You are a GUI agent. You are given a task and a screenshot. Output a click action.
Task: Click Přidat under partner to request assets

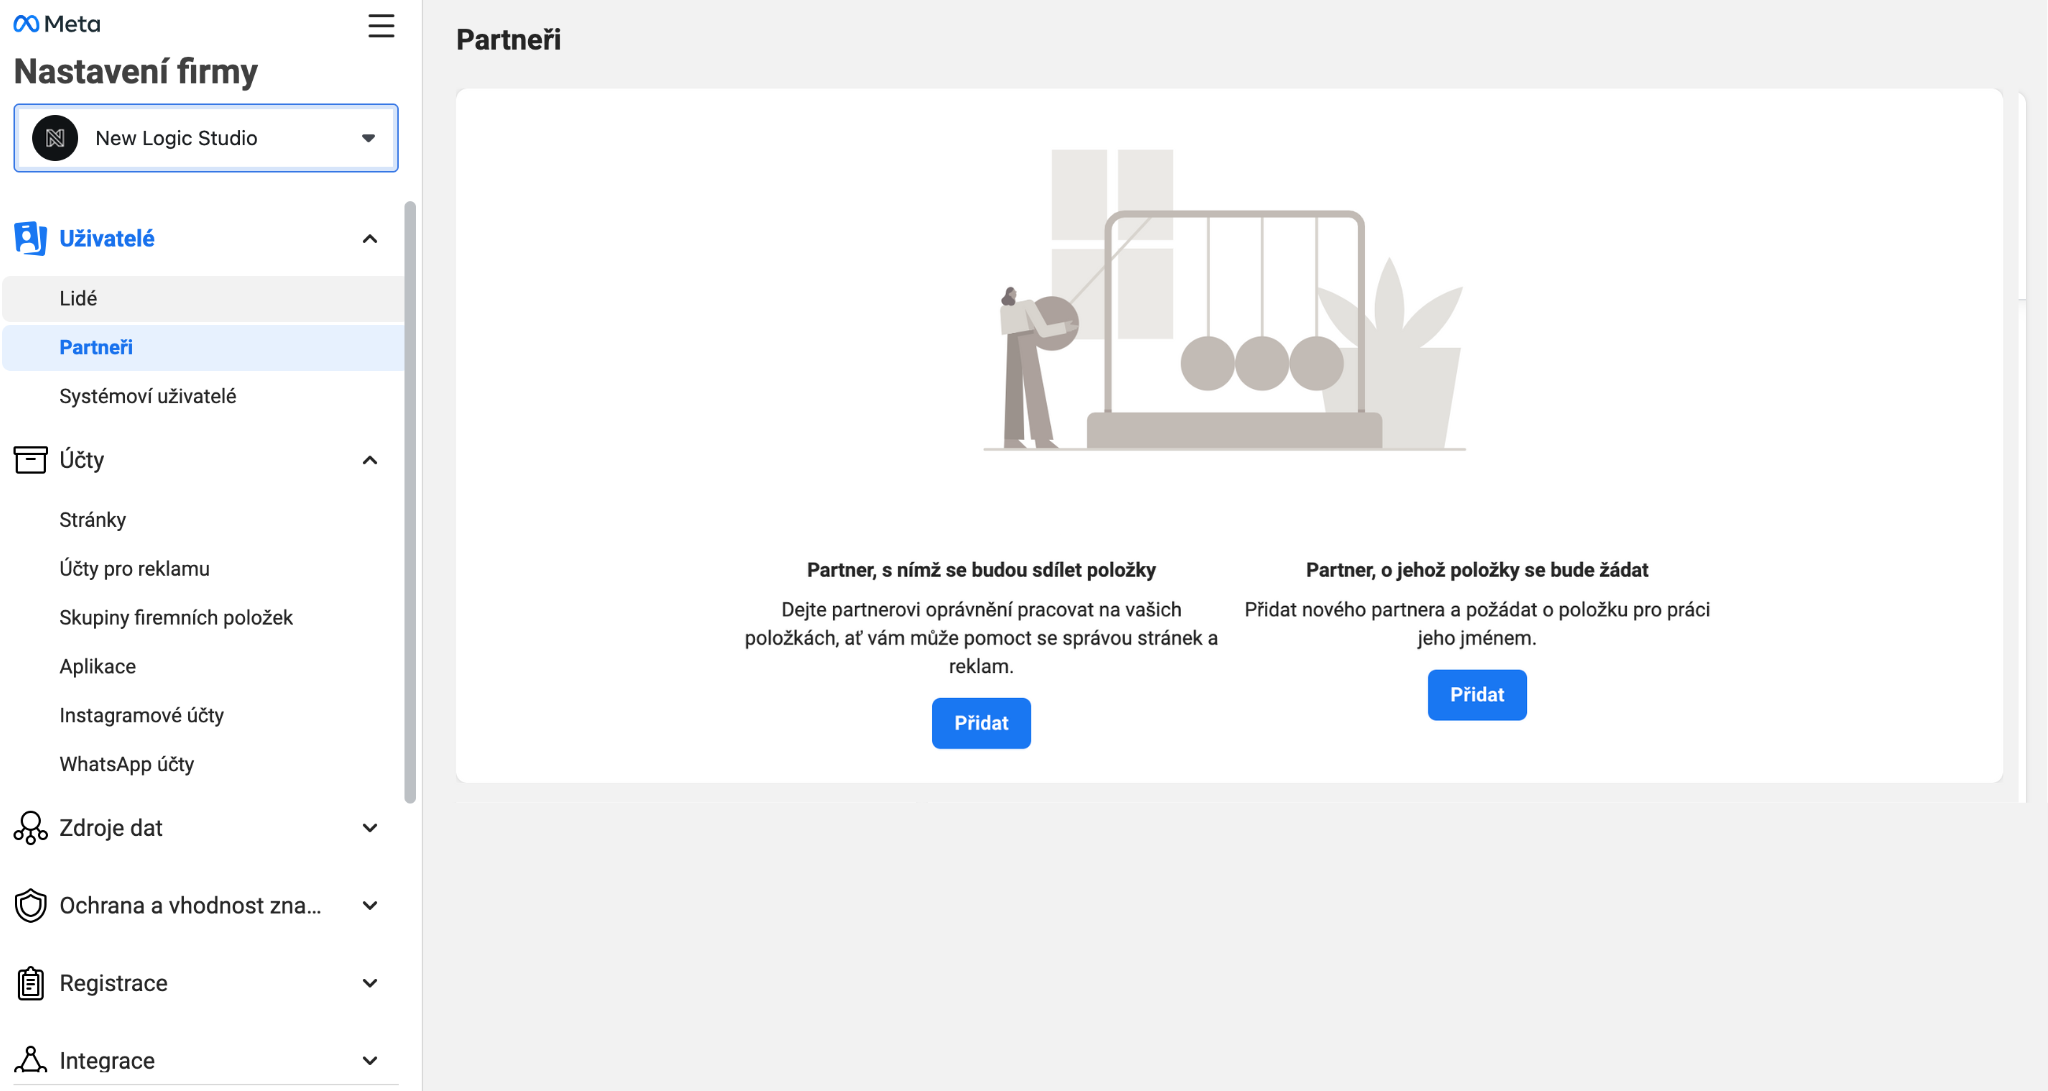coord(1476,695)
